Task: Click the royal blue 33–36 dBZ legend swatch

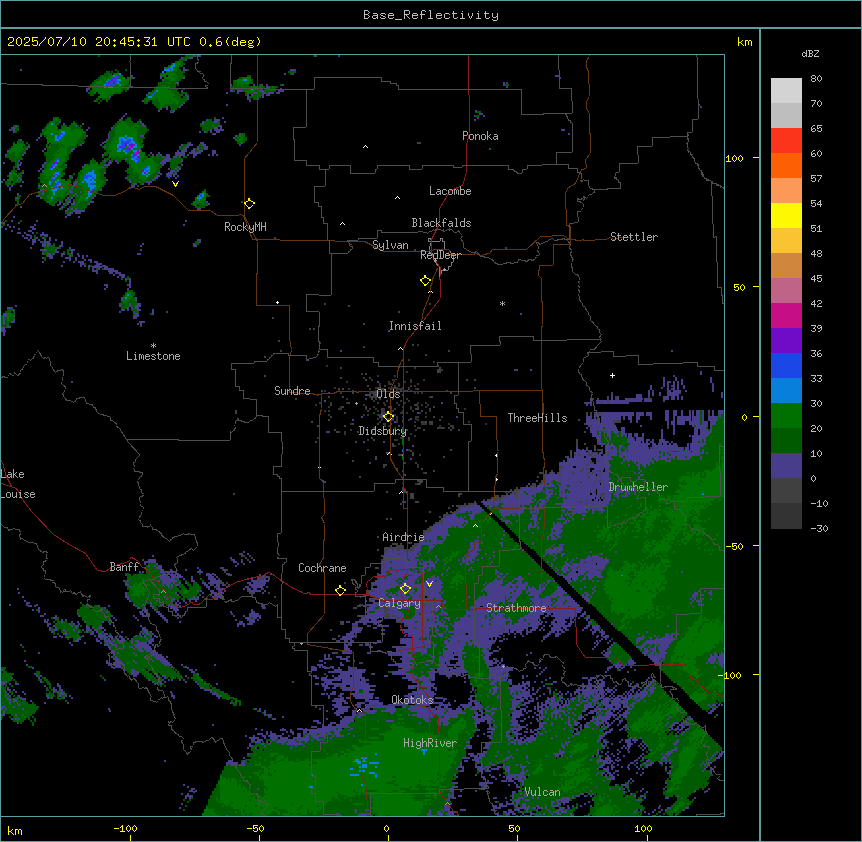Action: click(x=786, y=365)
